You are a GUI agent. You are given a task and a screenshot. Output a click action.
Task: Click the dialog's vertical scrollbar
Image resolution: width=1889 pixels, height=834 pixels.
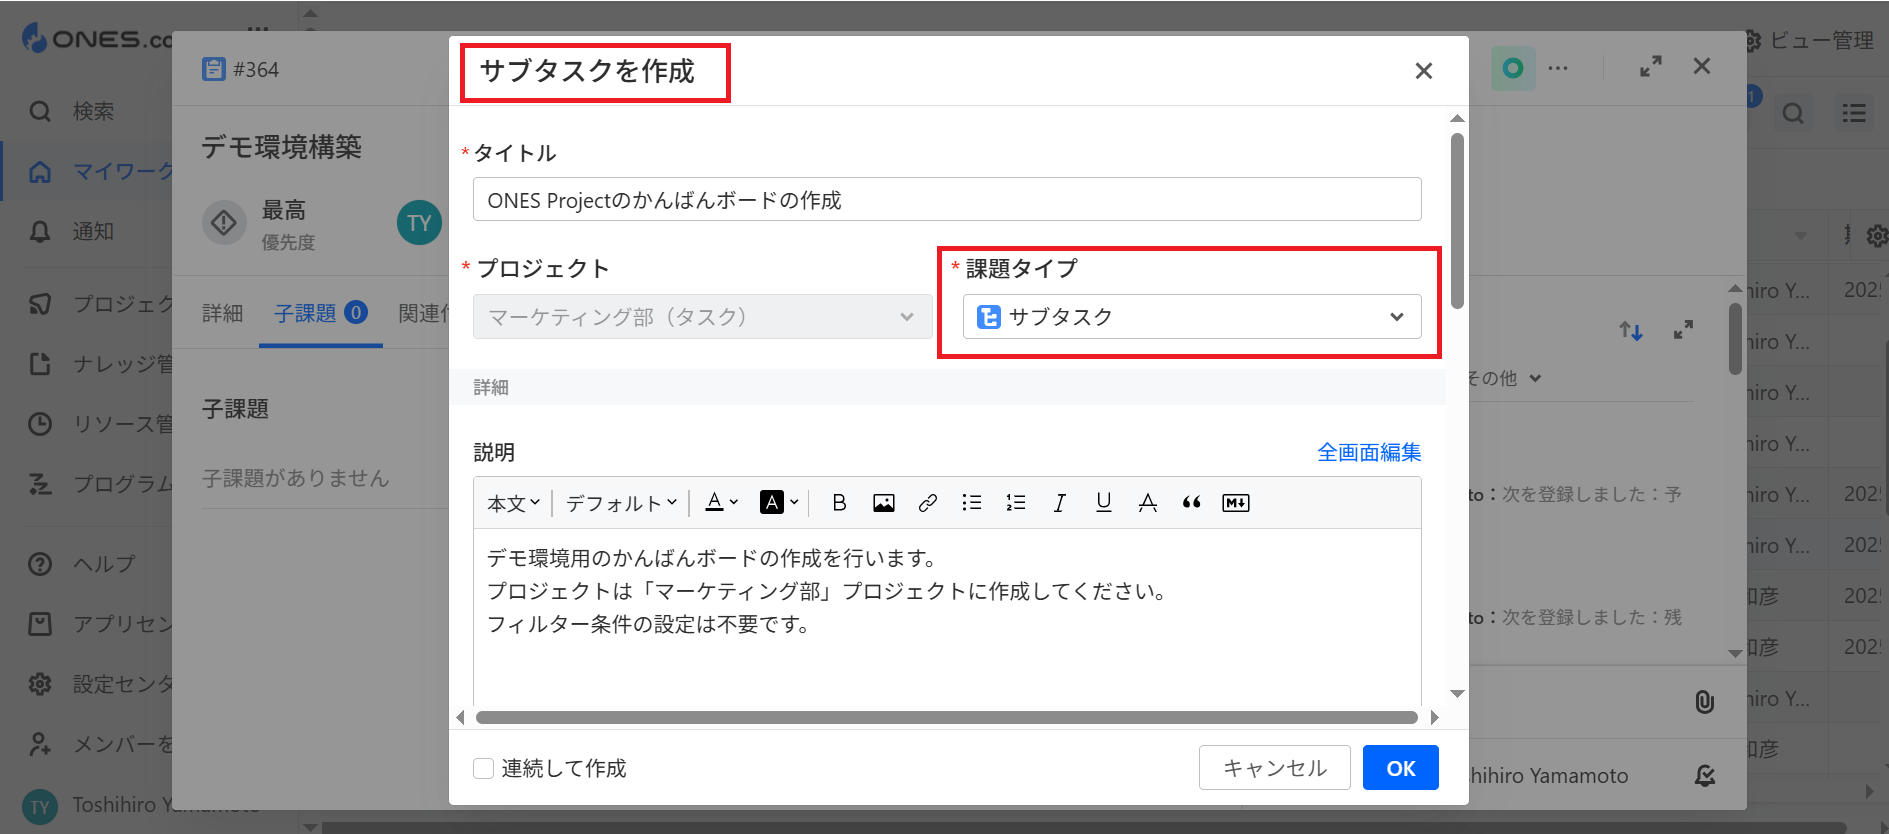tap(1458, 220)
